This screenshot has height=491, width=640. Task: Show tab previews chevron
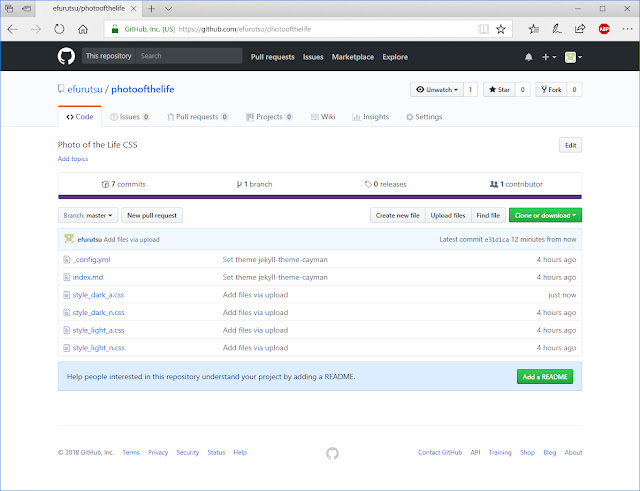[168, 9]
